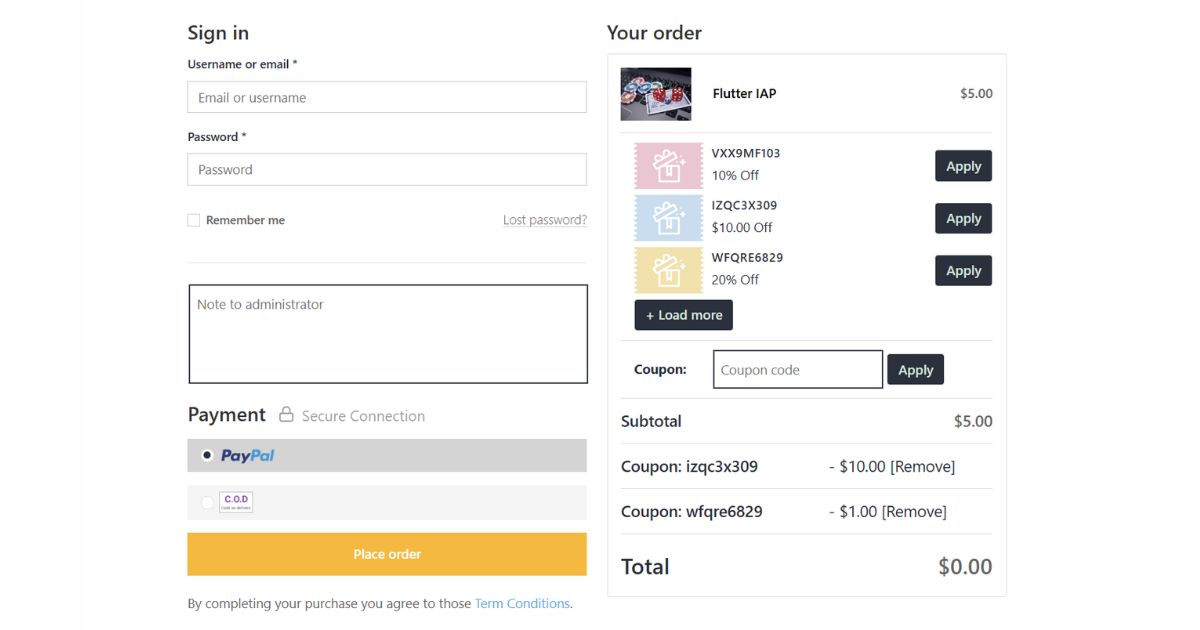Viewport: 1200px width, 630px height.
Task: Select the C.O.D radio button
Action: pyautogui.click(x=205, y=502)
